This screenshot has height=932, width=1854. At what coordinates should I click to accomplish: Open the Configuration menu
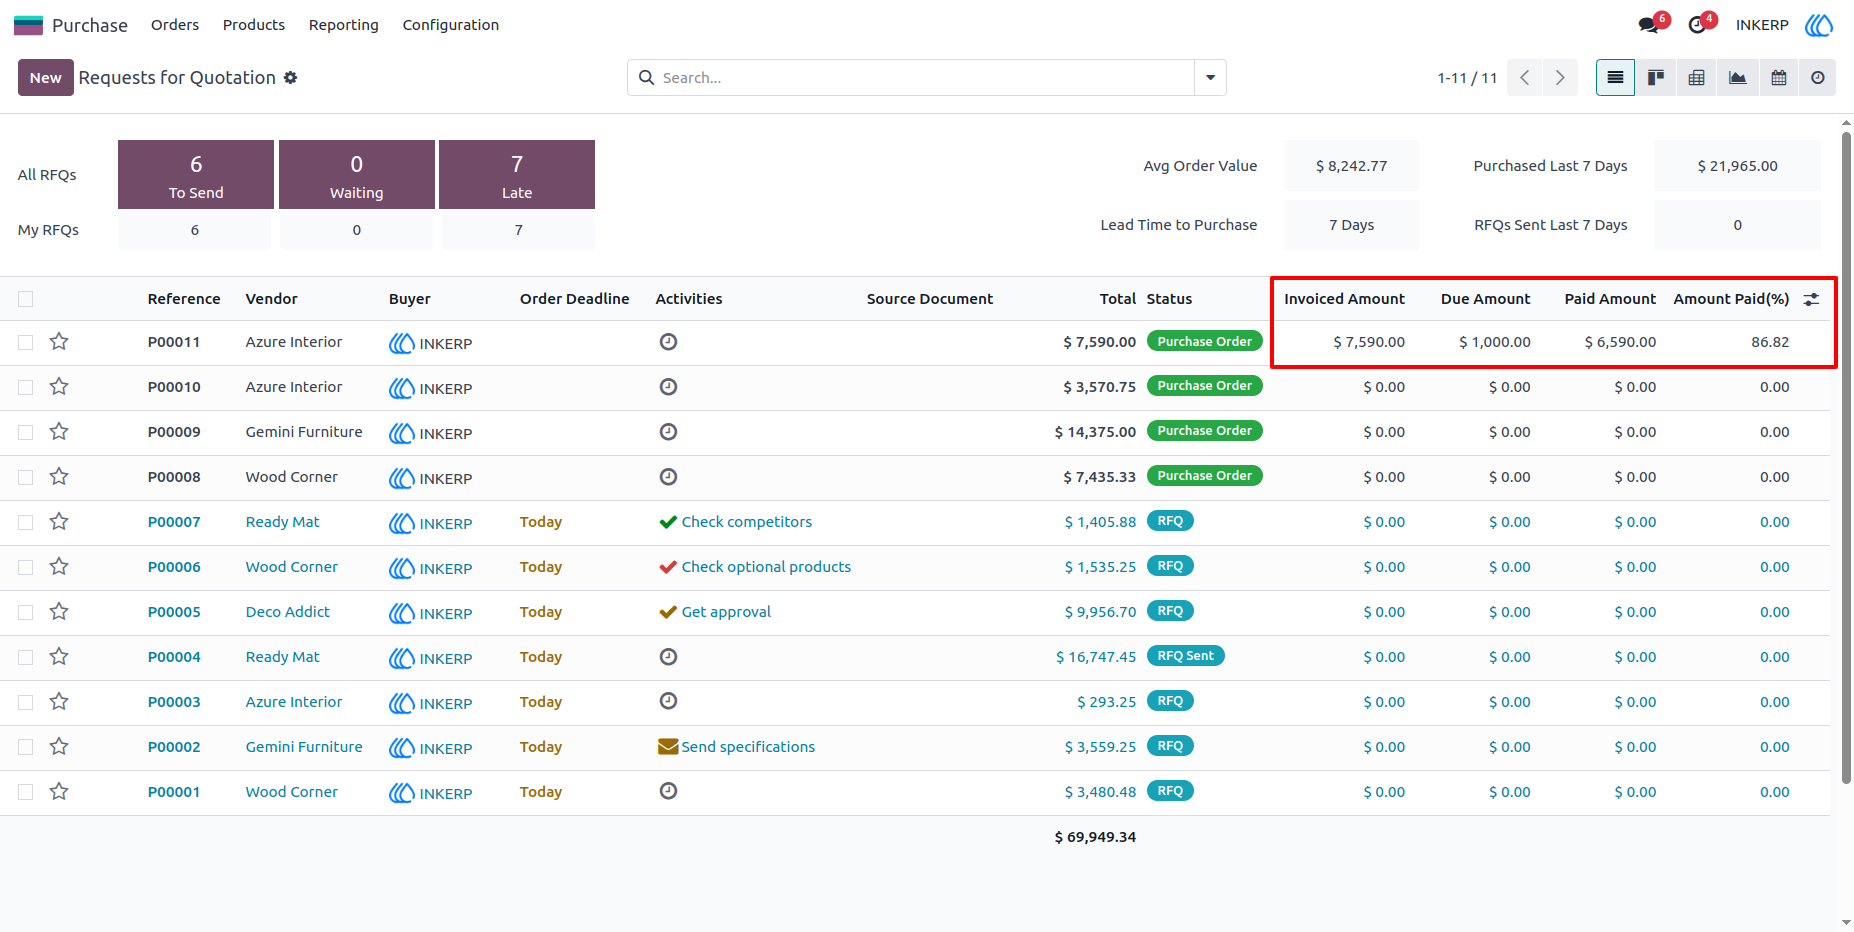click(451, 25)
